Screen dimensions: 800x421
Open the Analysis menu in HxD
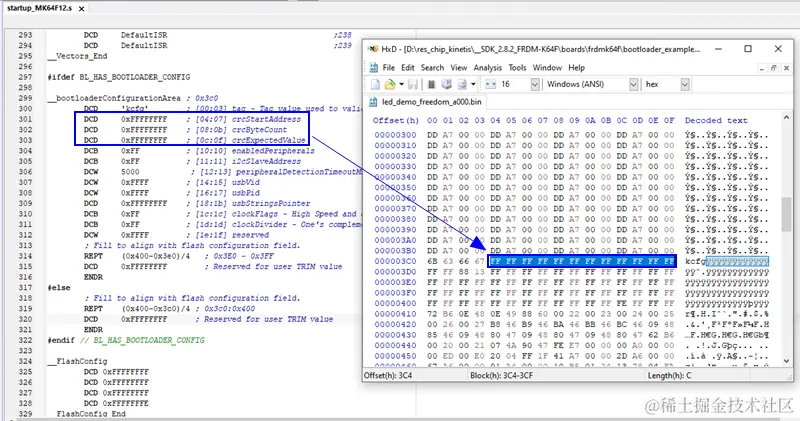[487, 67]
